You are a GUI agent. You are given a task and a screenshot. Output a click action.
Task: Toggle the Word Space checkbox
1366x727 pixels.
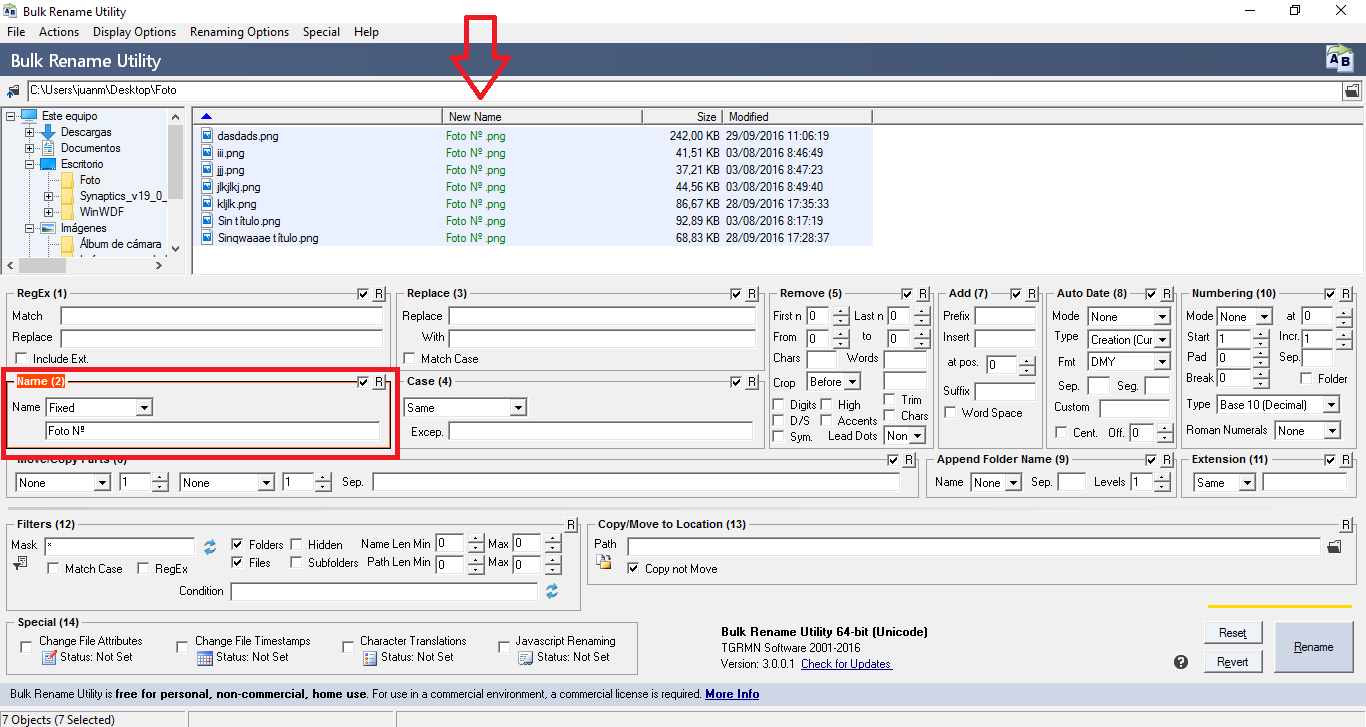point(951,413)
